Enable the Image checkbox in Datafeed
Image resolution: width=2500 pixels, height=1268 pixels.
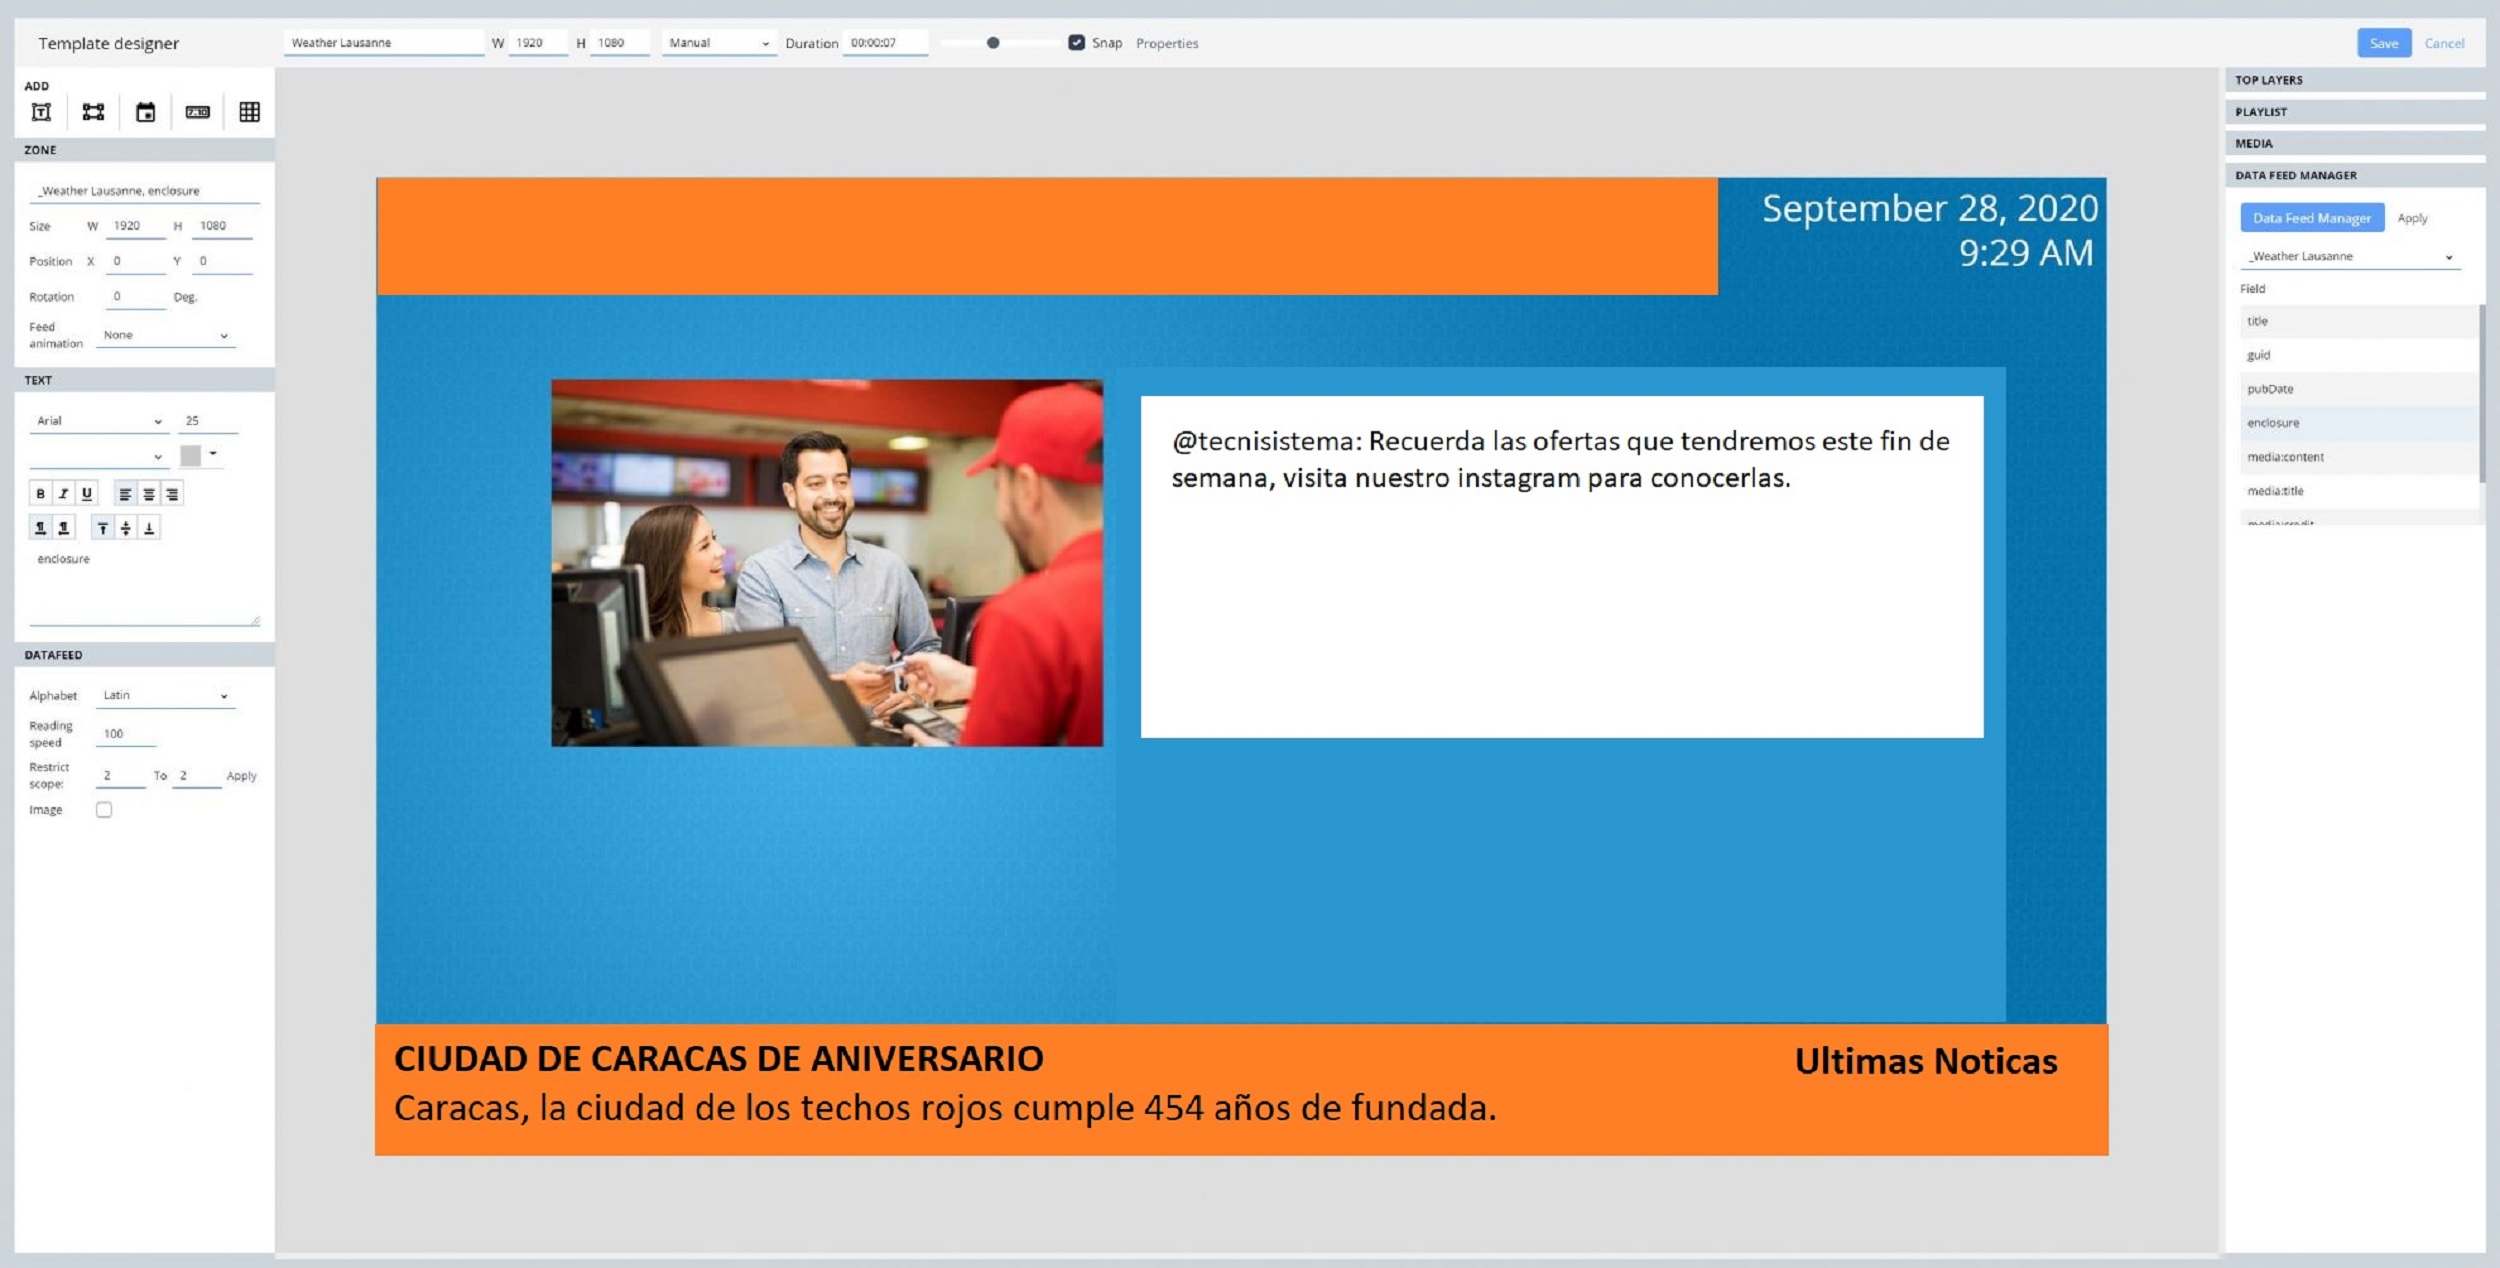click(x=104, y=810)
